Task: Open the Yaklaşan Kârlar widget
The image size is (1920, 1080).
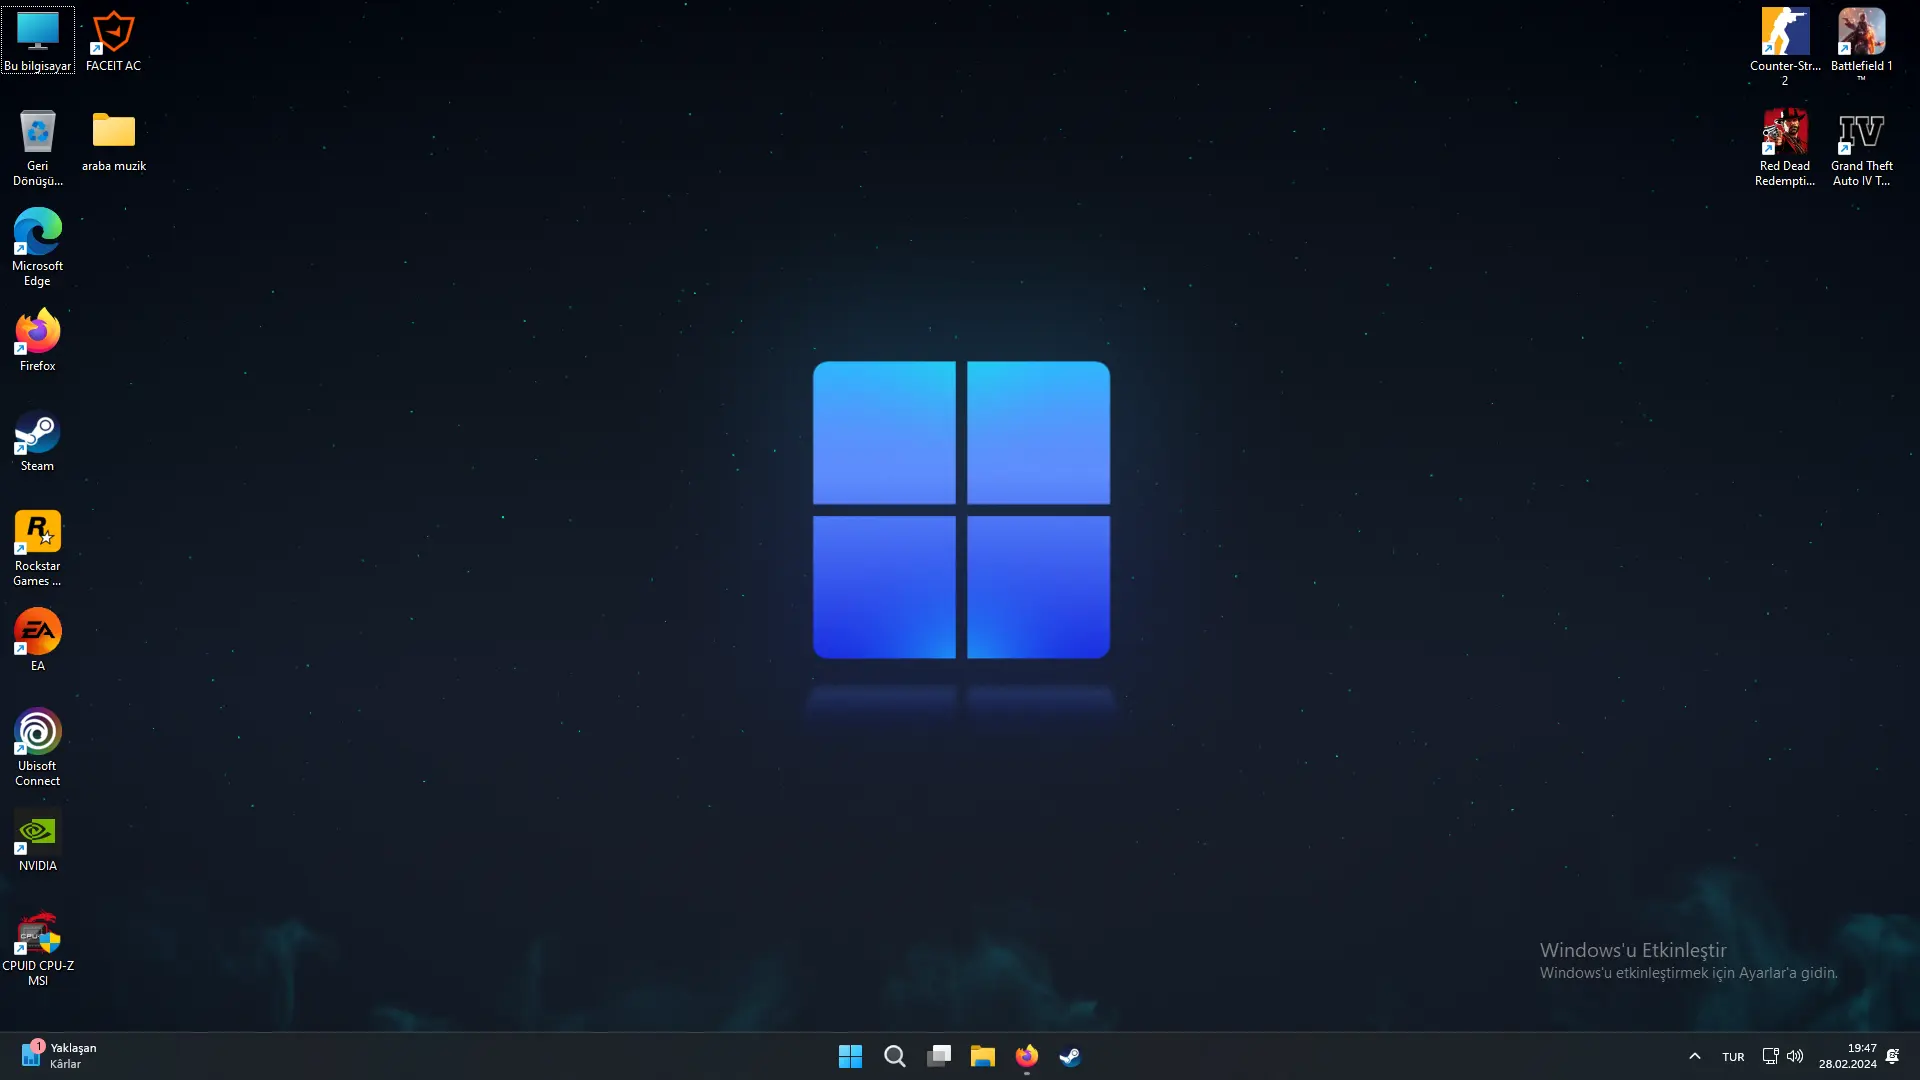Action: [x=59, y=1056]
